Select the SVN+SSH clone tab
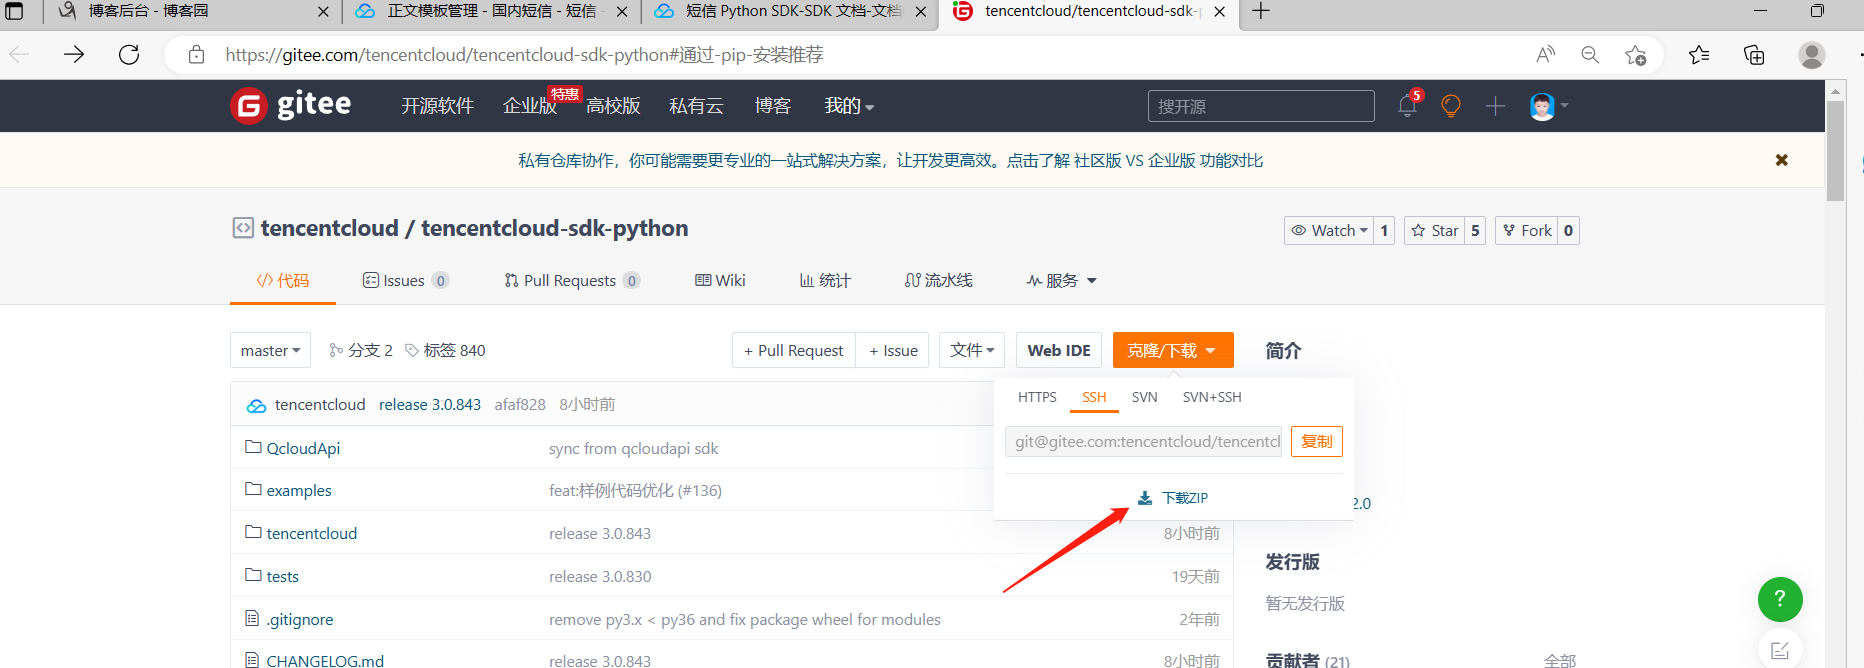This screenshot has height=668, width=1864. pyautogui.click(x=1212, y=397)
